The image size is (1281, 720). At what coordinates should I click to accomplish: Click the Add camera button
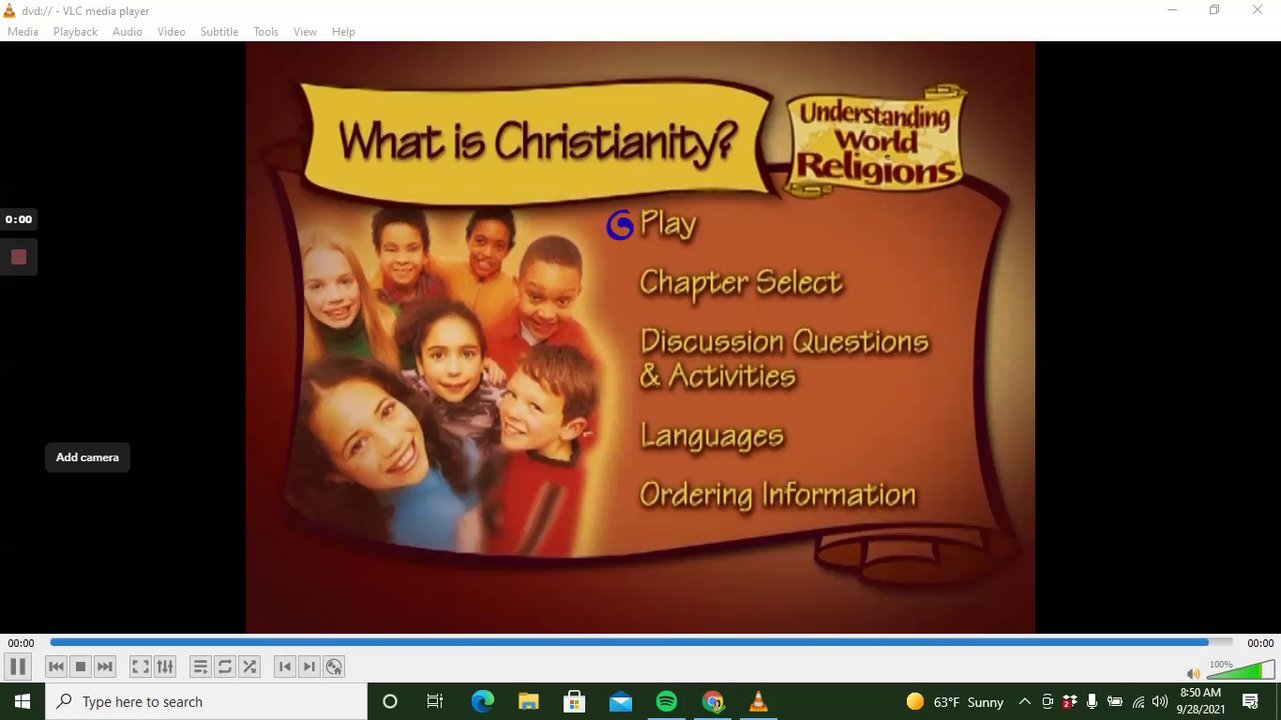[87, 457]
